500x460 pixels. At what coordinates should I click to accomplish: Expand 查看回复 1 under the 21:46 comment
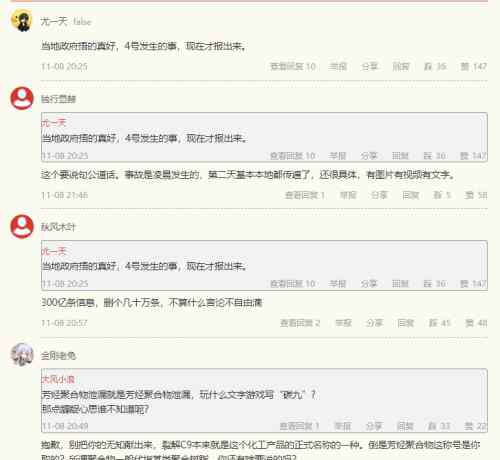(x=305, y=195)
